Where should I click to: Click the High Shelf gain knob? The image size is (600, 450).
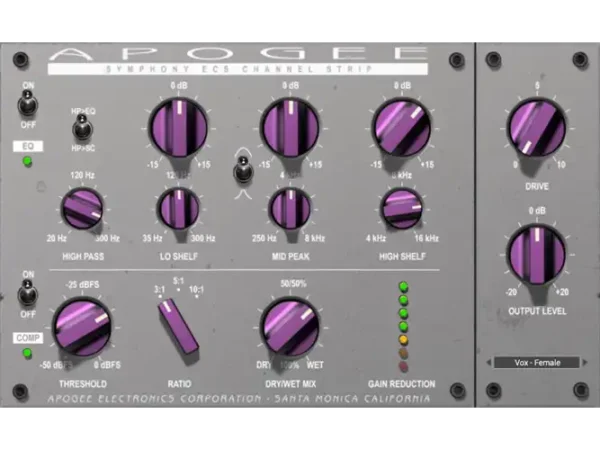402,127
